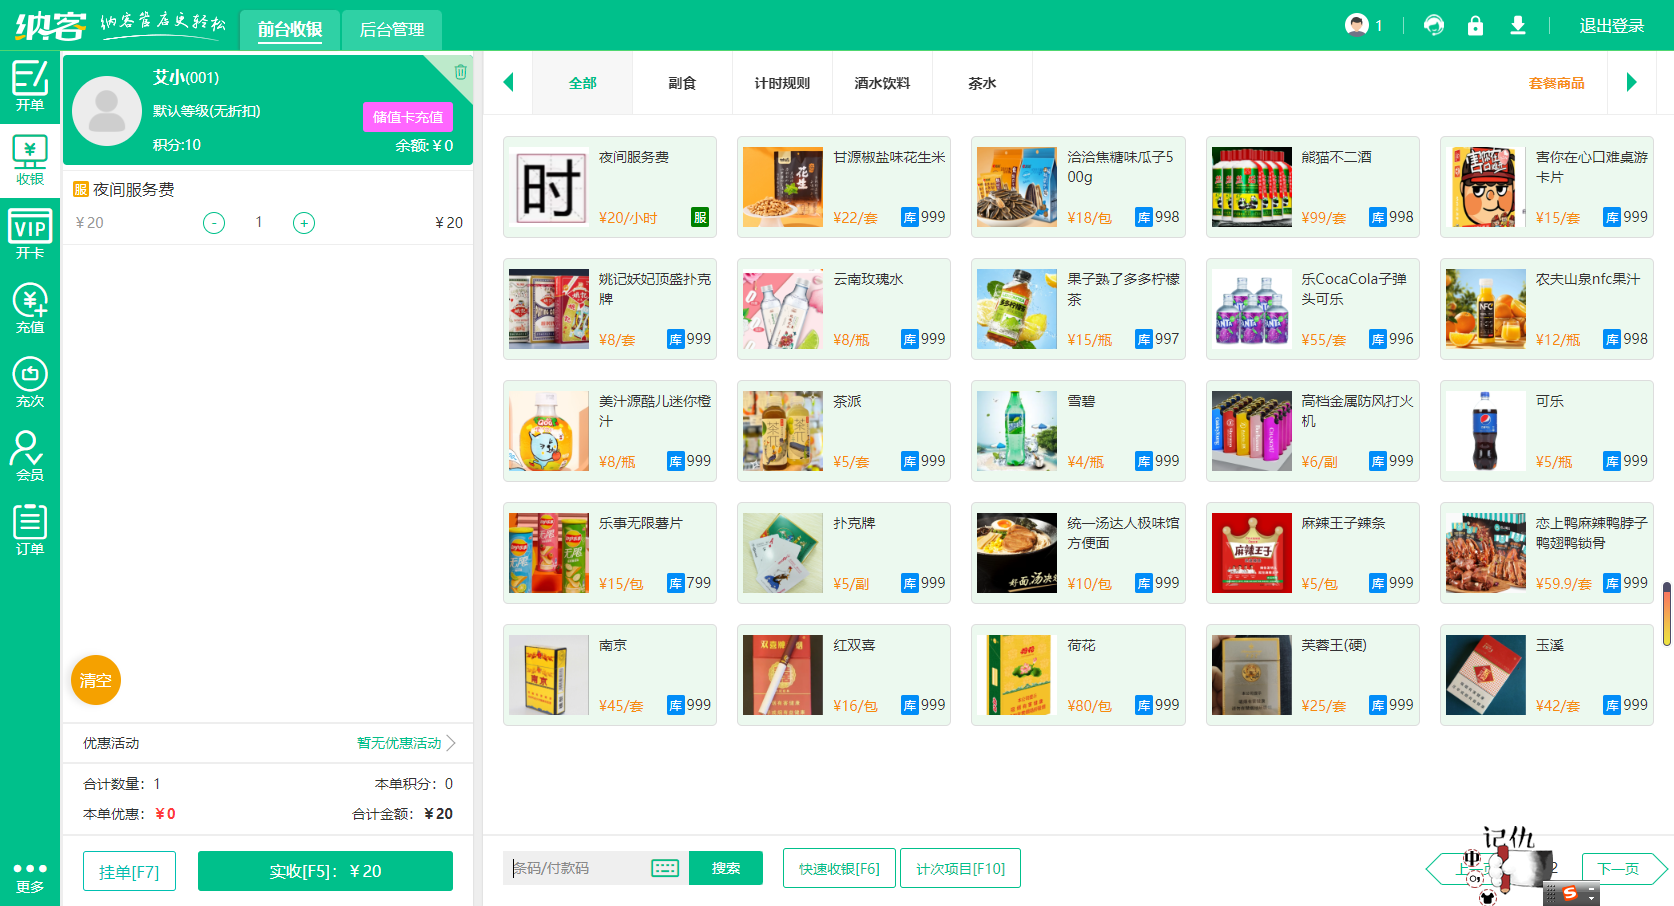Click the trash icon on member card
1674x906 pixels.
pyautogui.click(x=460, y=72)
